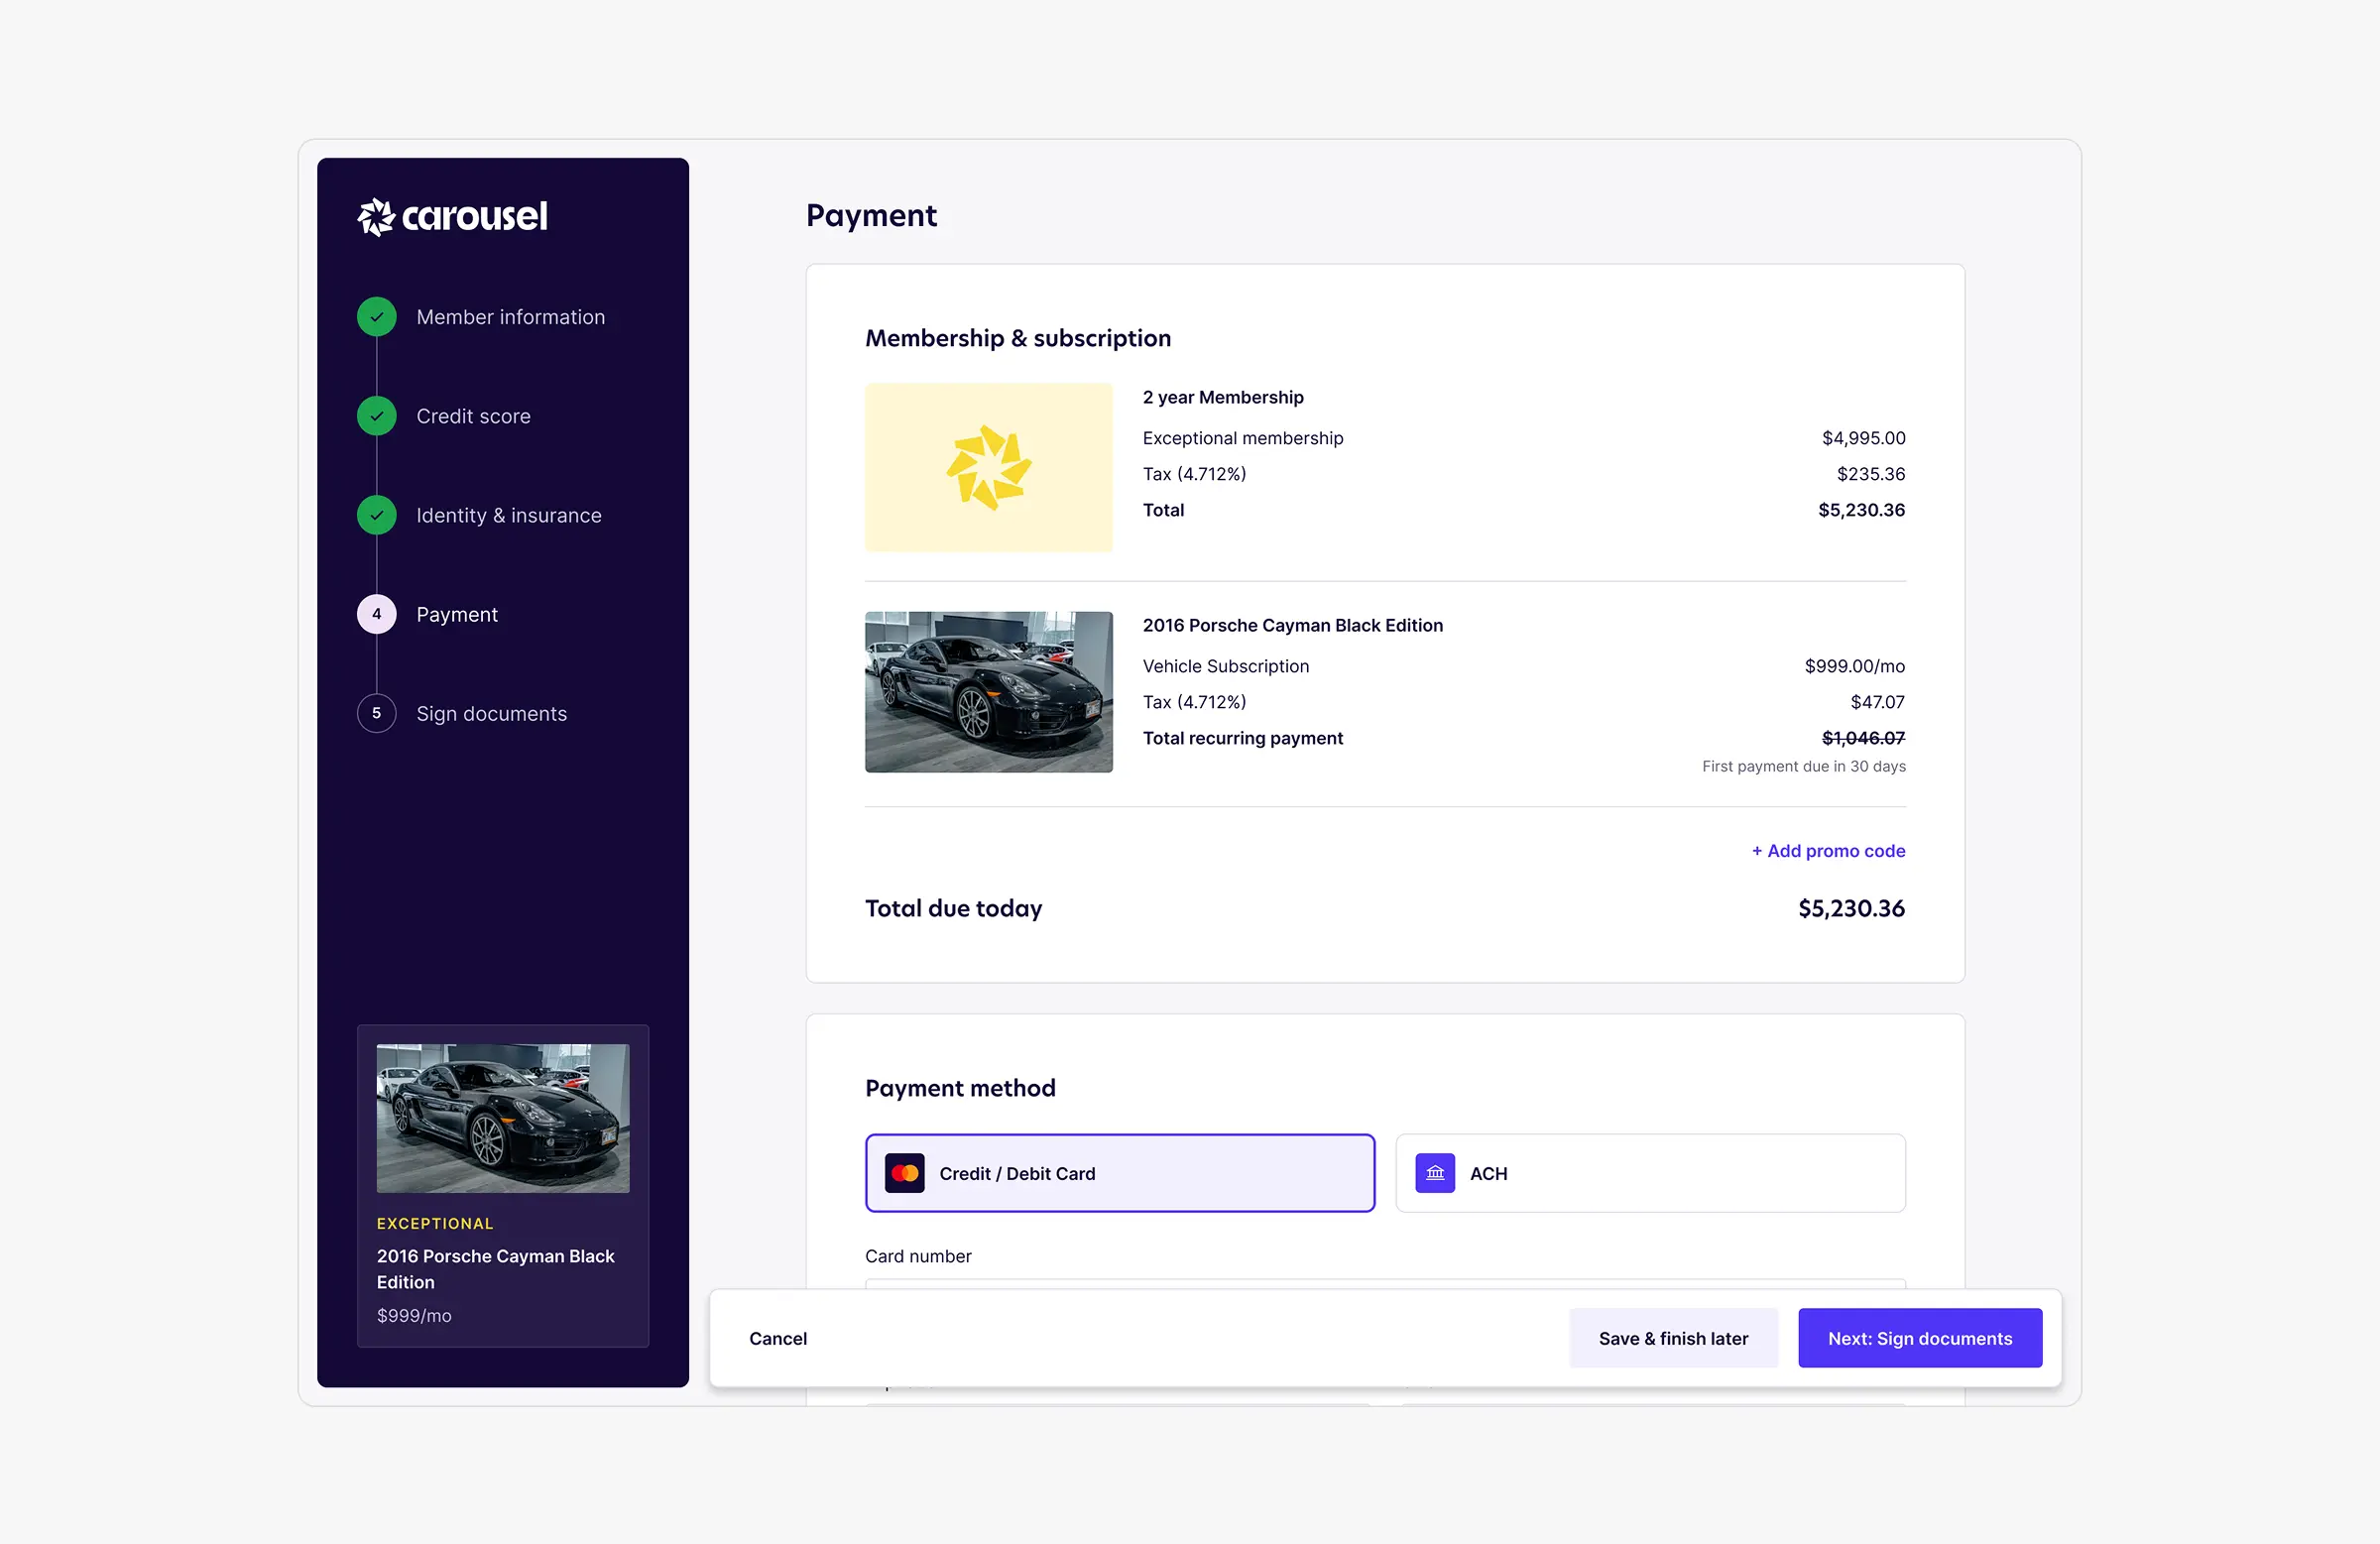This screenshot has width=2380, height=1544.
Task: Click the Member information green checkmark icon
Action: [x=376, y=317]
